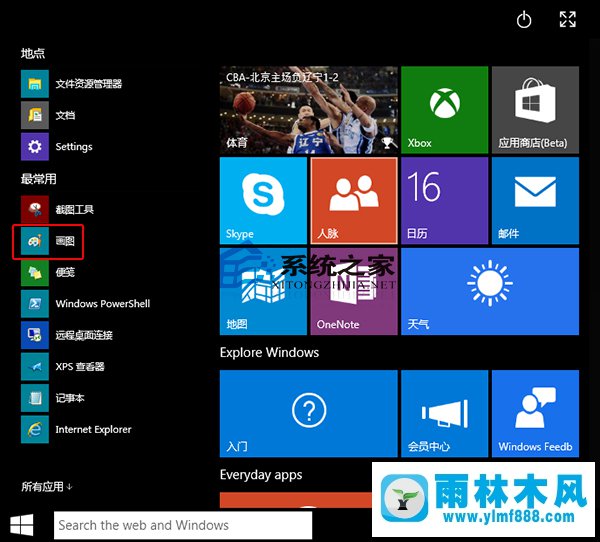Open the 天气 weather tile
The image size is (600, 542).
coord(490,291)
